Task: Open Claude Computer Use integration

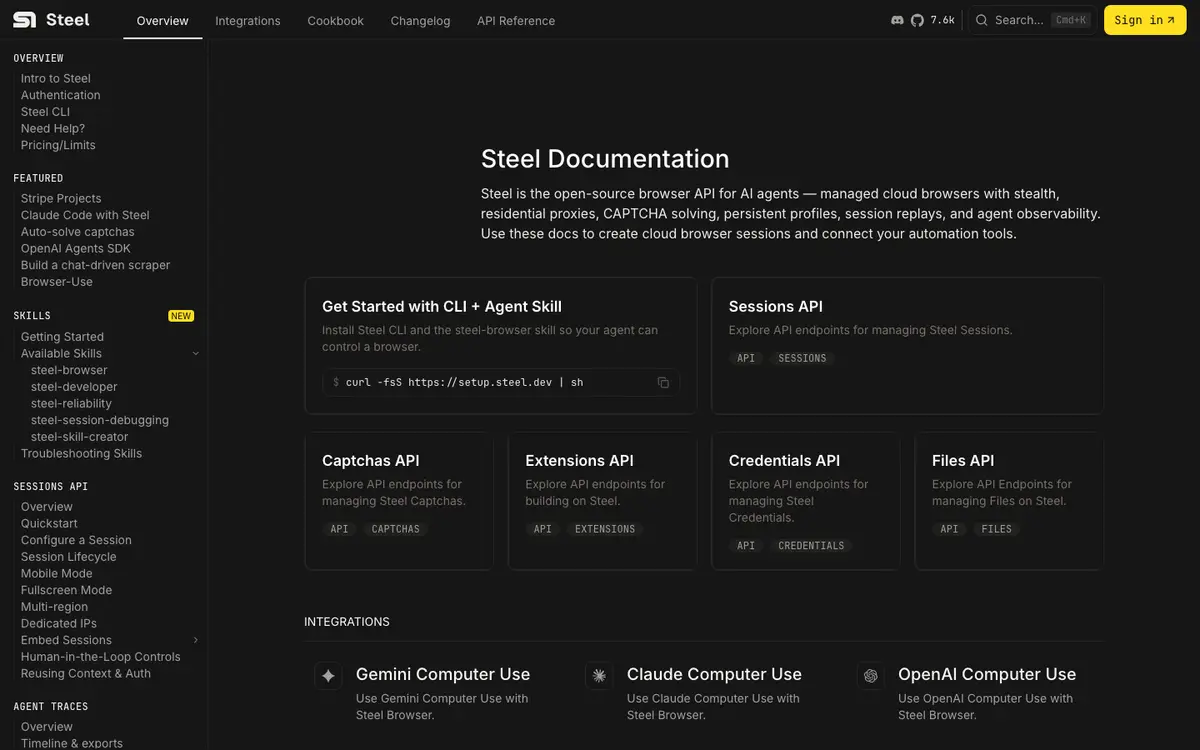Action: coord(714,675)
